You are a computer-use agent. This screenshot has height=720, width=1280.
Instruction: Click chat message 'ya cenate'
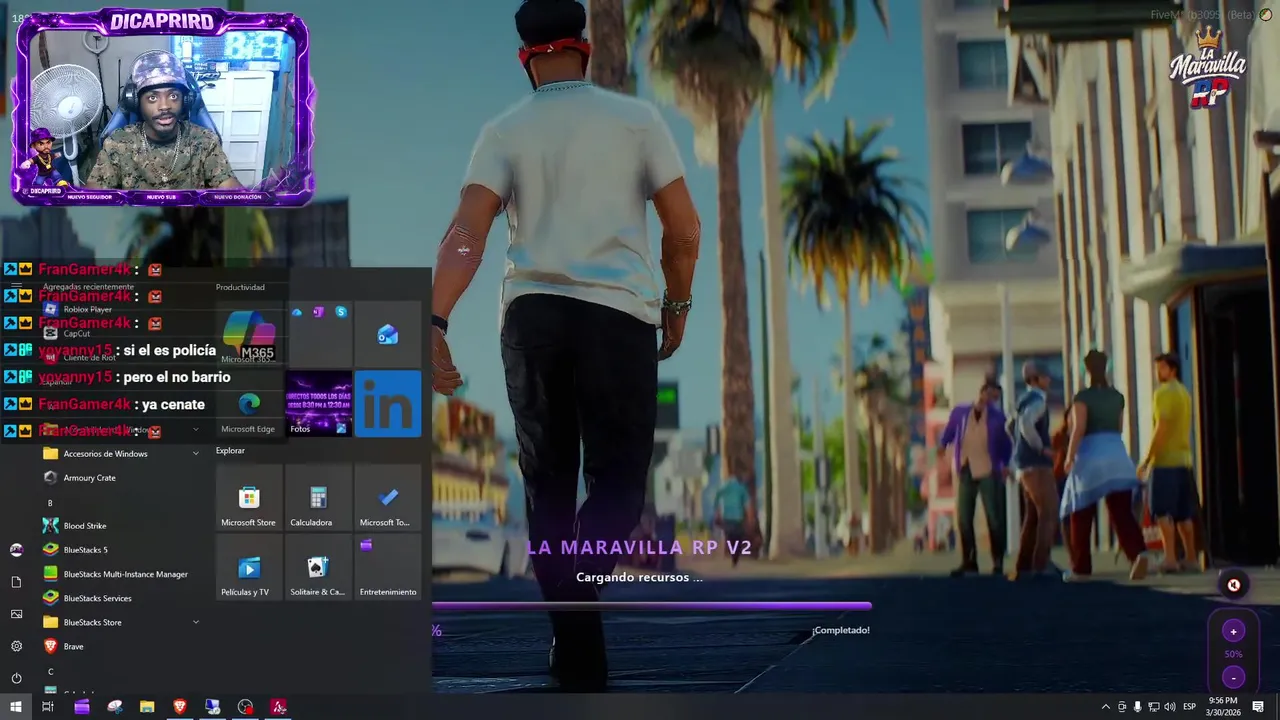(170, 404)
